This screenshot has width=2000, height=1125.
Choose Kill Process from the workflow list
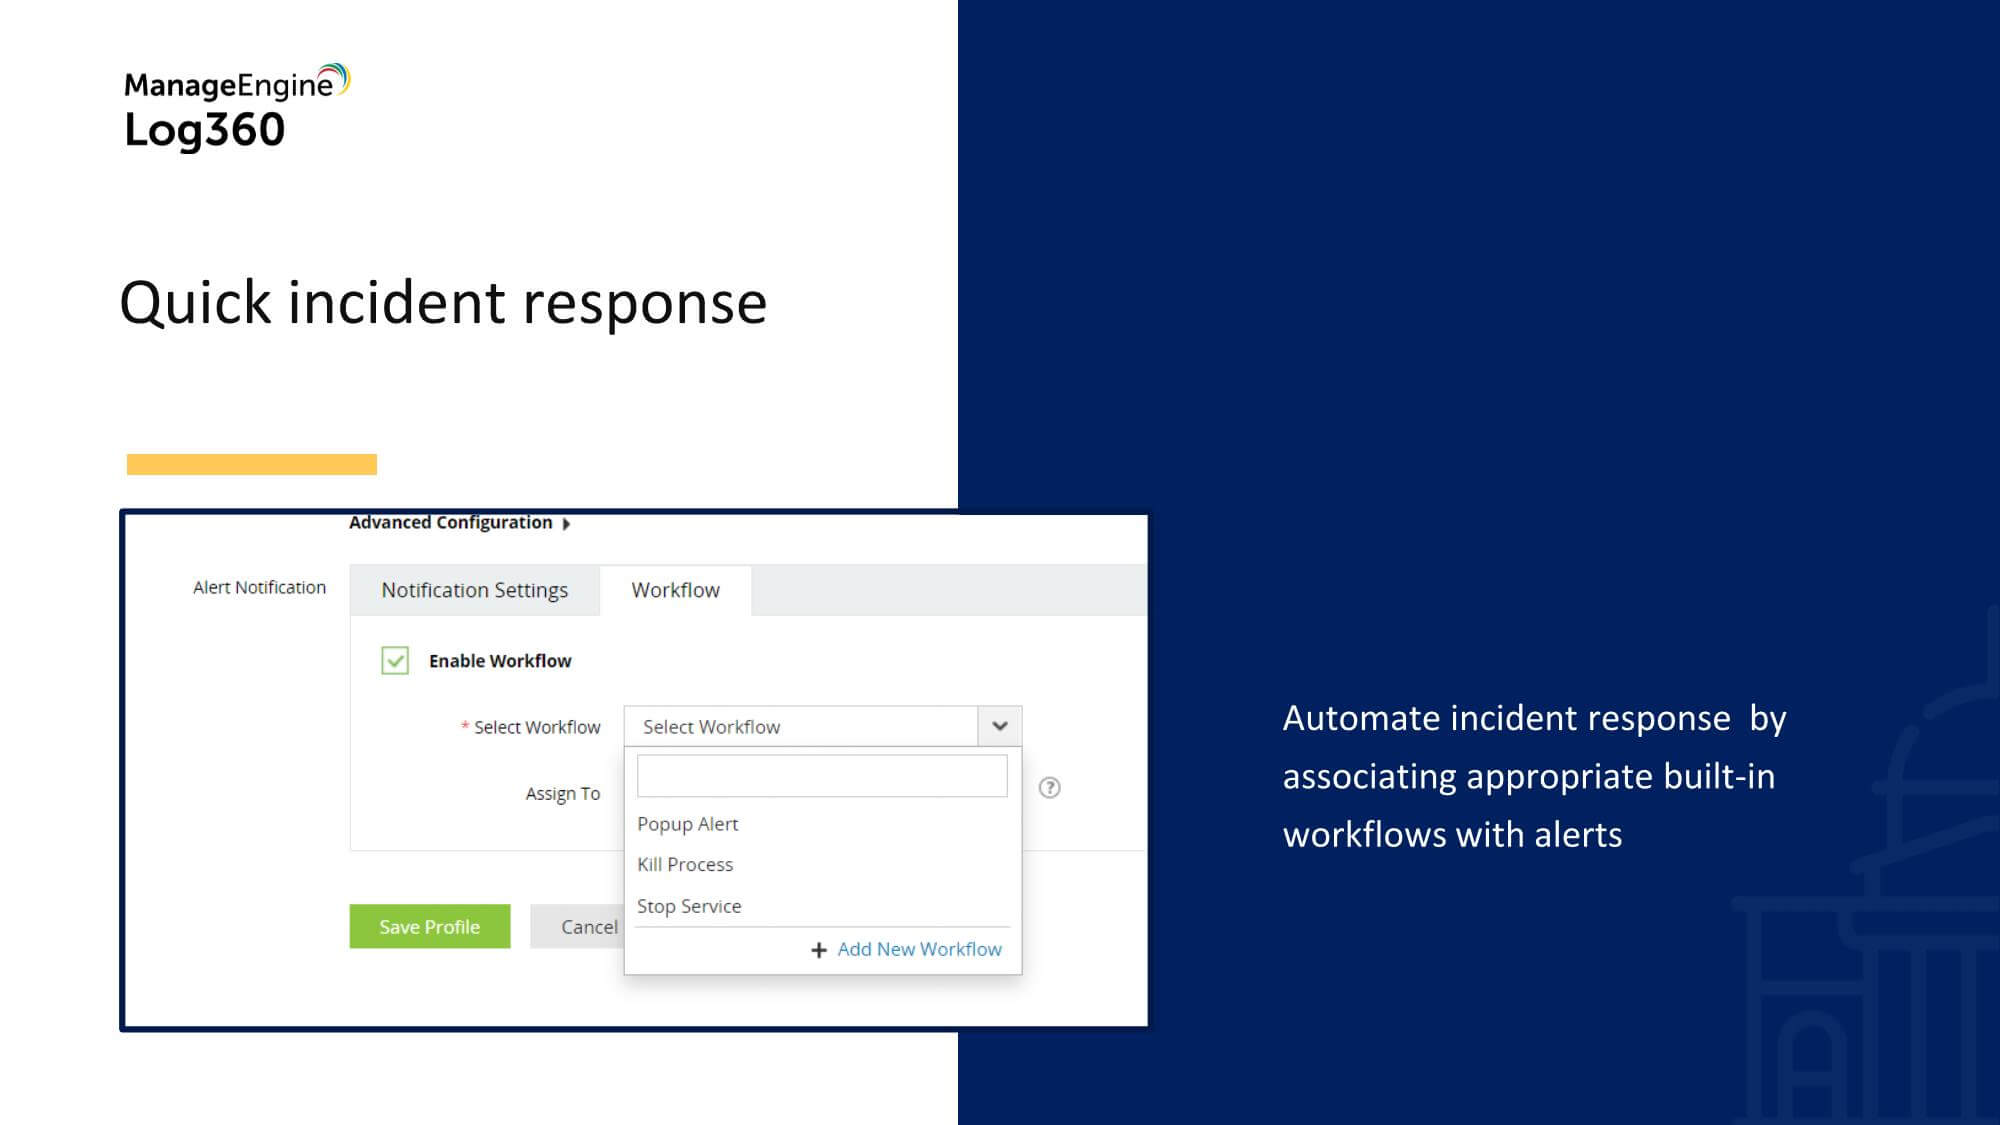pyautogui.click(x=685, y=865)
